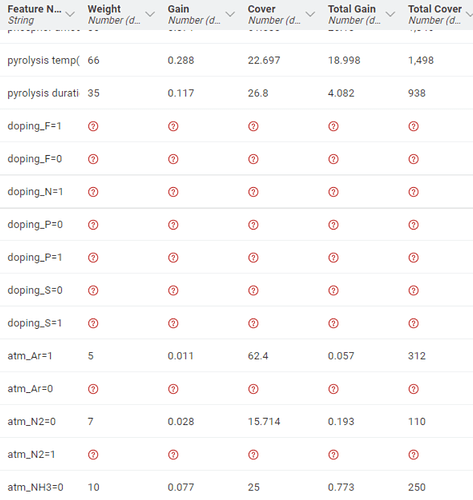Expand the Cover column header menu
The image size is (473, 500).
310,14
